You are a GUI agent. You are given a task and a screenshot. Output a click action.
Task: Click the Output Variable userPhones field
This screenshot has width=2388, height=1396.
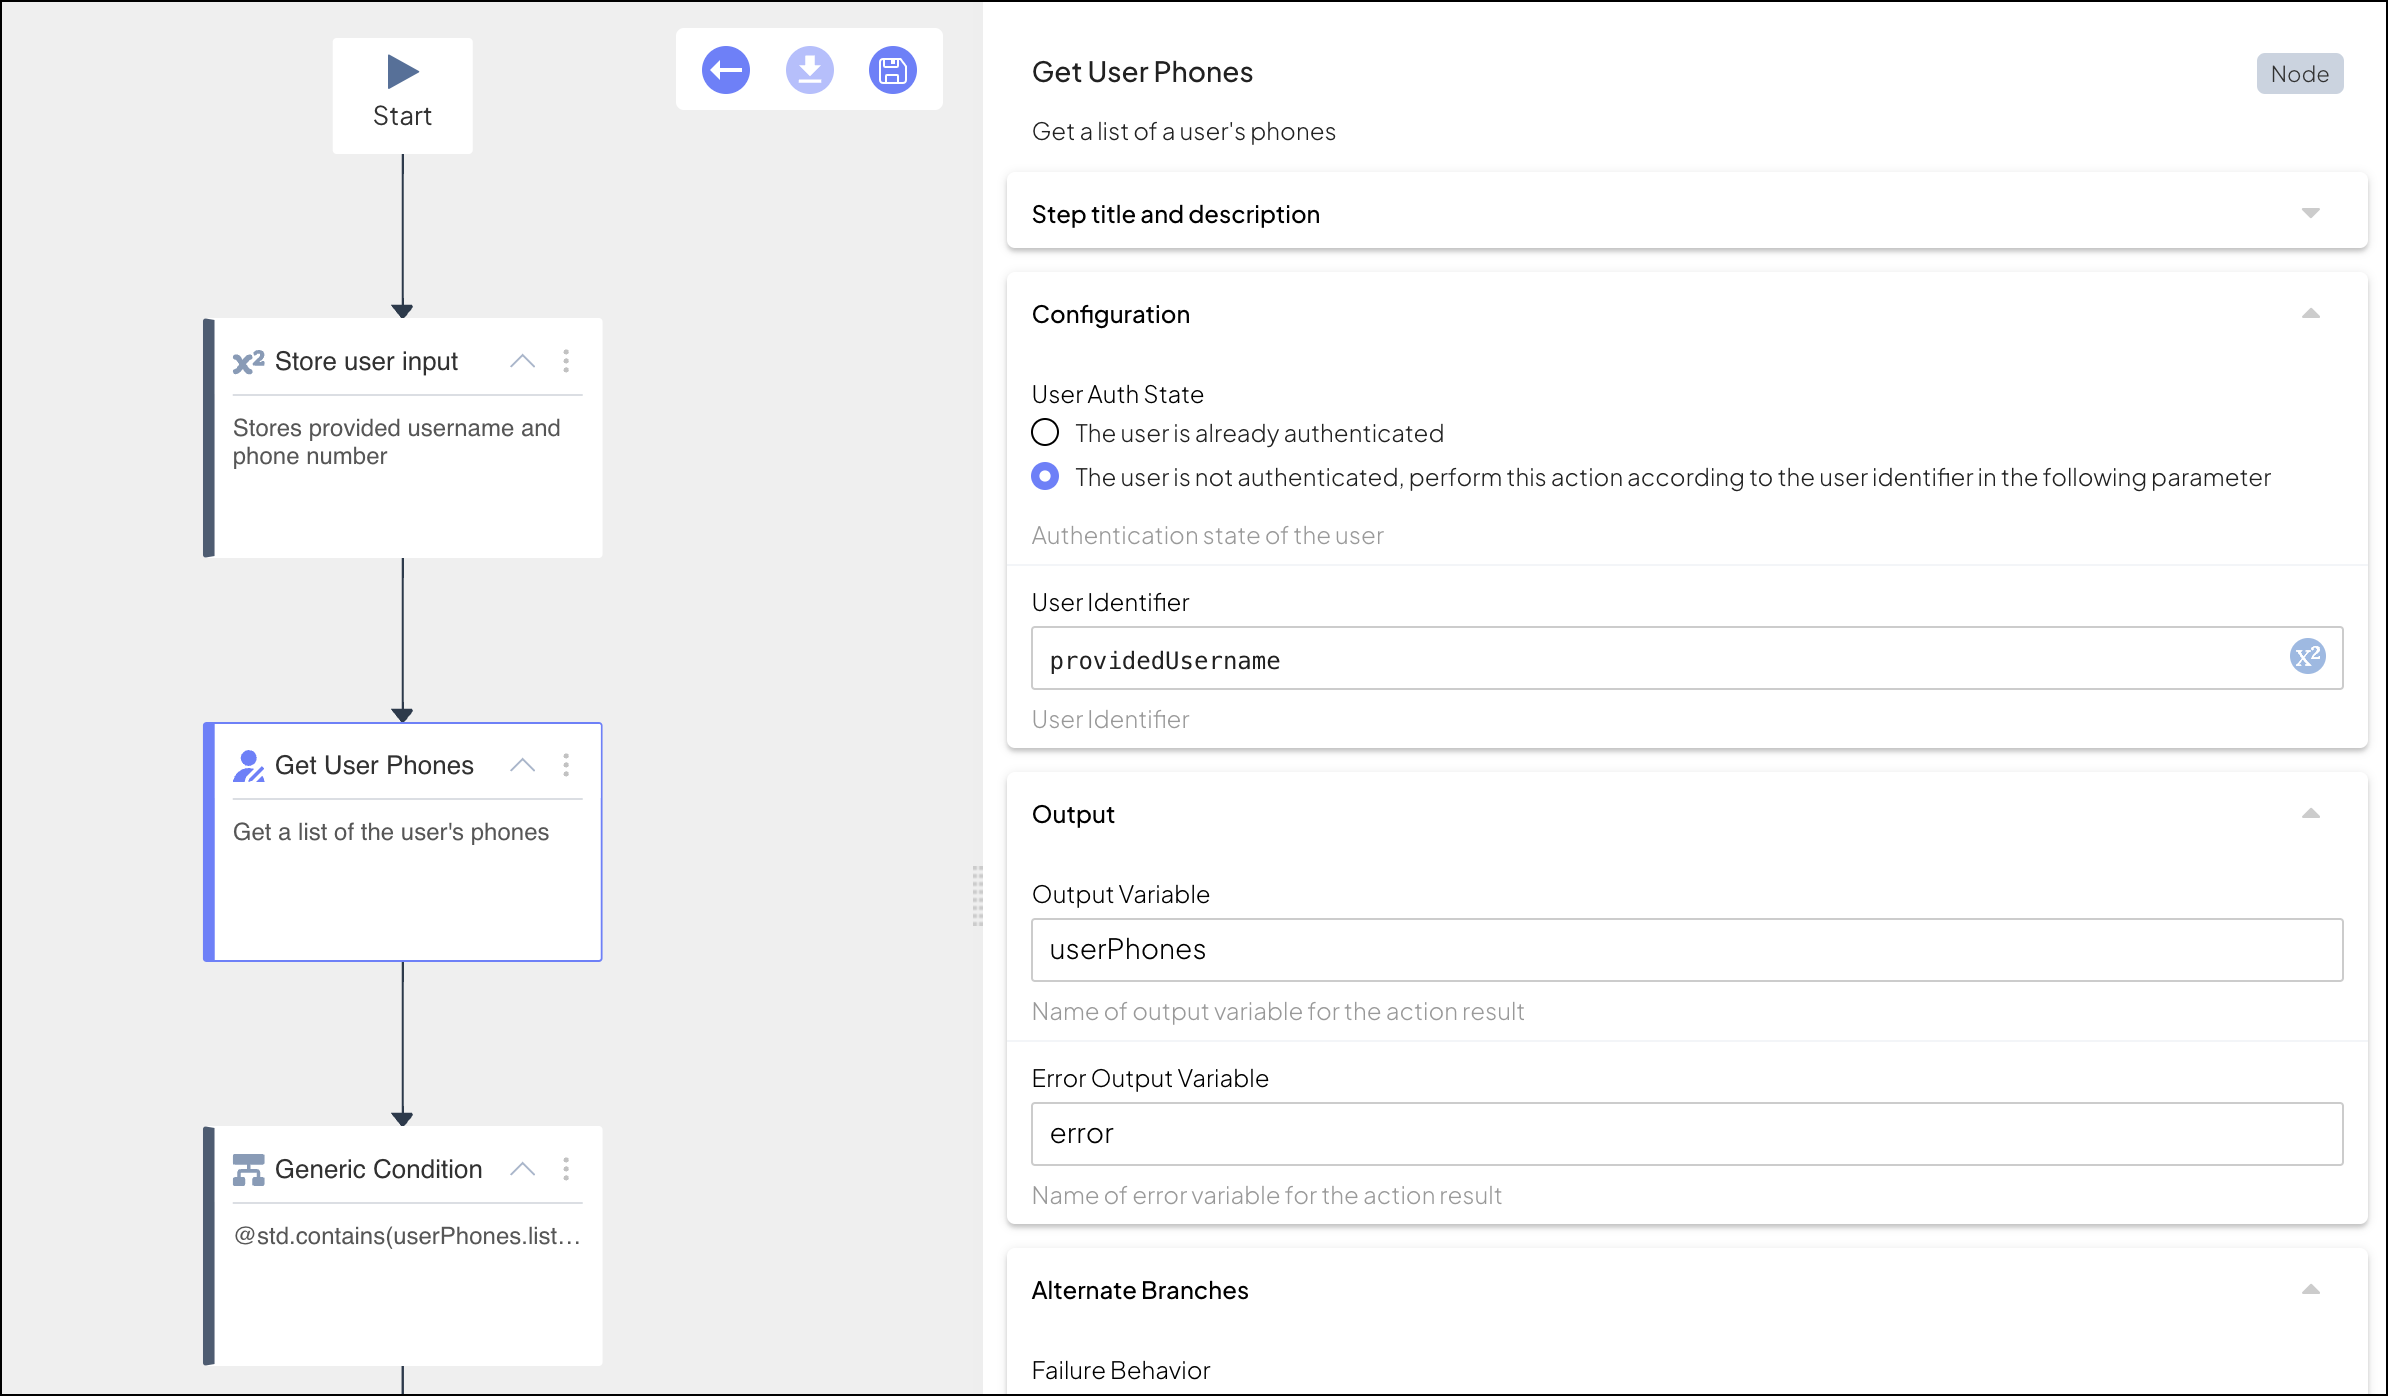1686,949
